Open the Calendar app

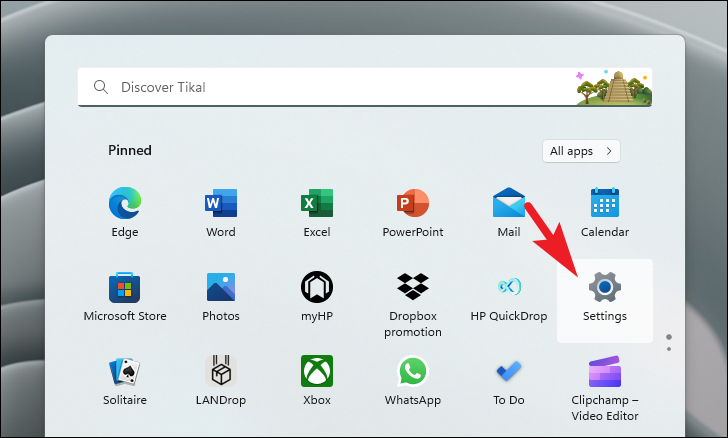pyautogui.click(x=604, y=203)
